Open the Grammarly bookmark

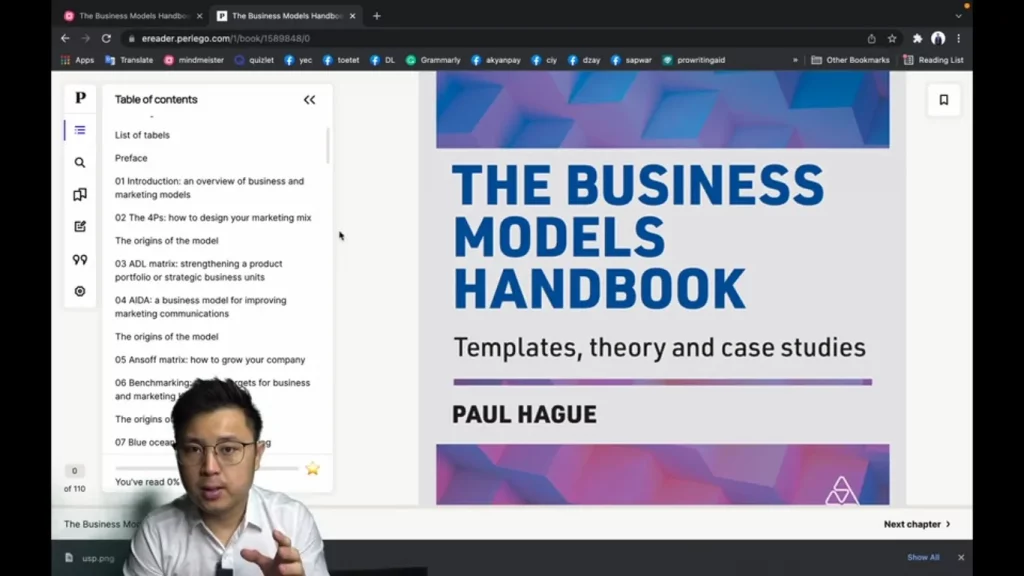pos(433,60)
